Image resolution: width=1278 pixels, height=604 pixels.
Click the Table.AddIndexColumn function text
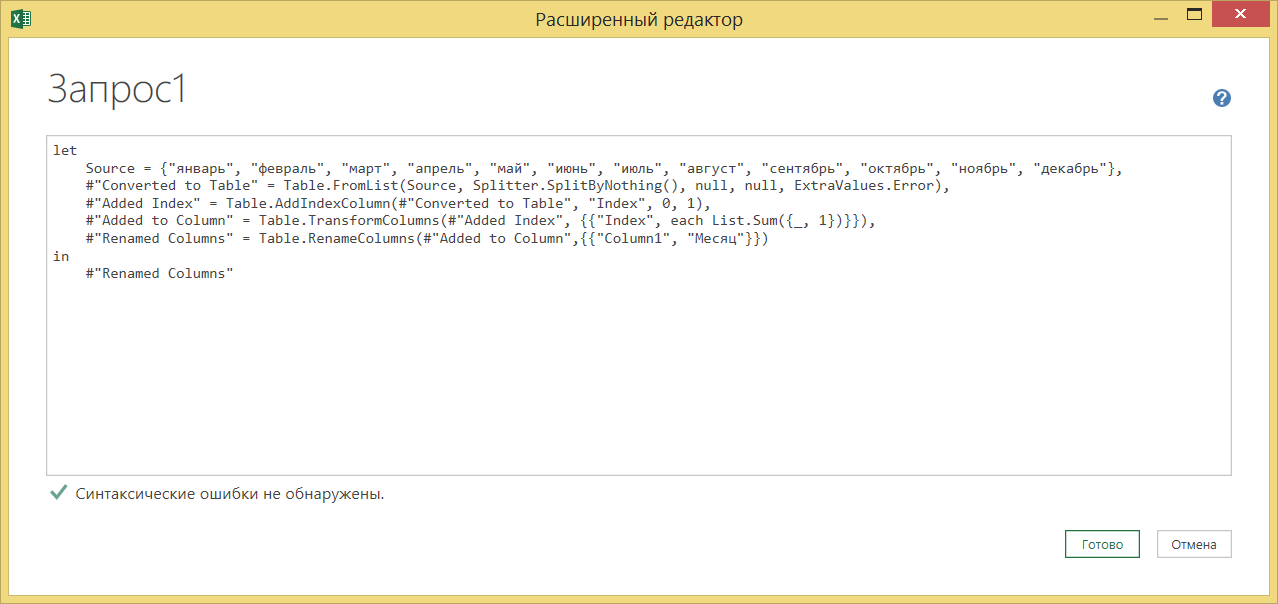pyautogui.click(x=307, y=203)
